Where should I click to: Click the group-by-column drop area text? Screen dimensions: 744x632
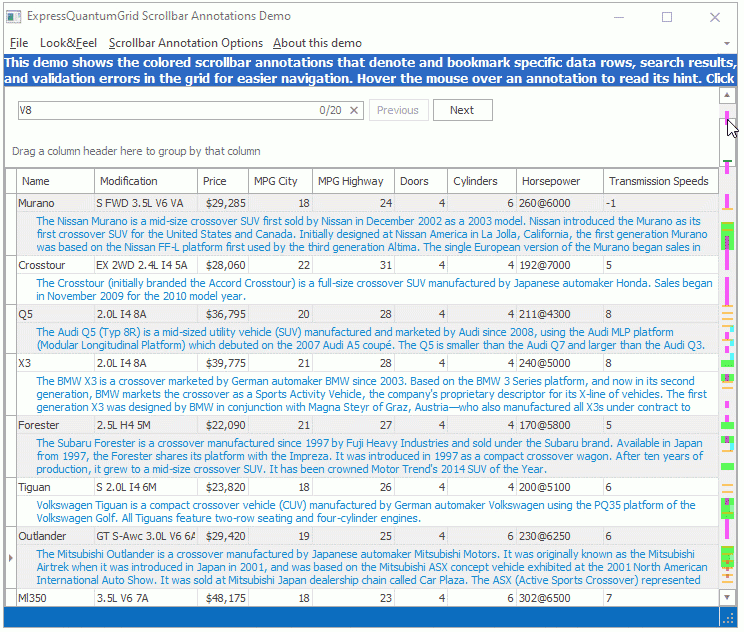point(136,151)
